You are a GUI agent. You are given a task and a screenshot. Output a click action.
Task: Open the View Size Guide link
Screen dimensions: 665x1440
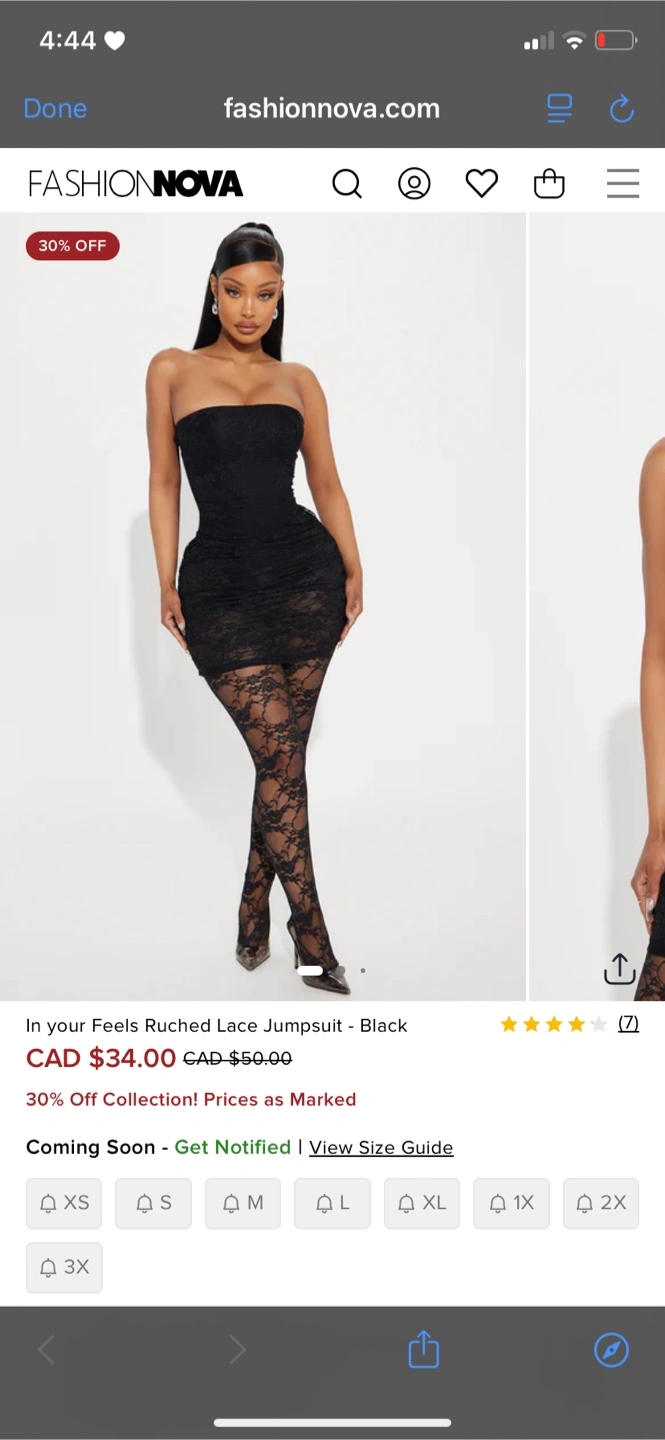[381, 1147]
